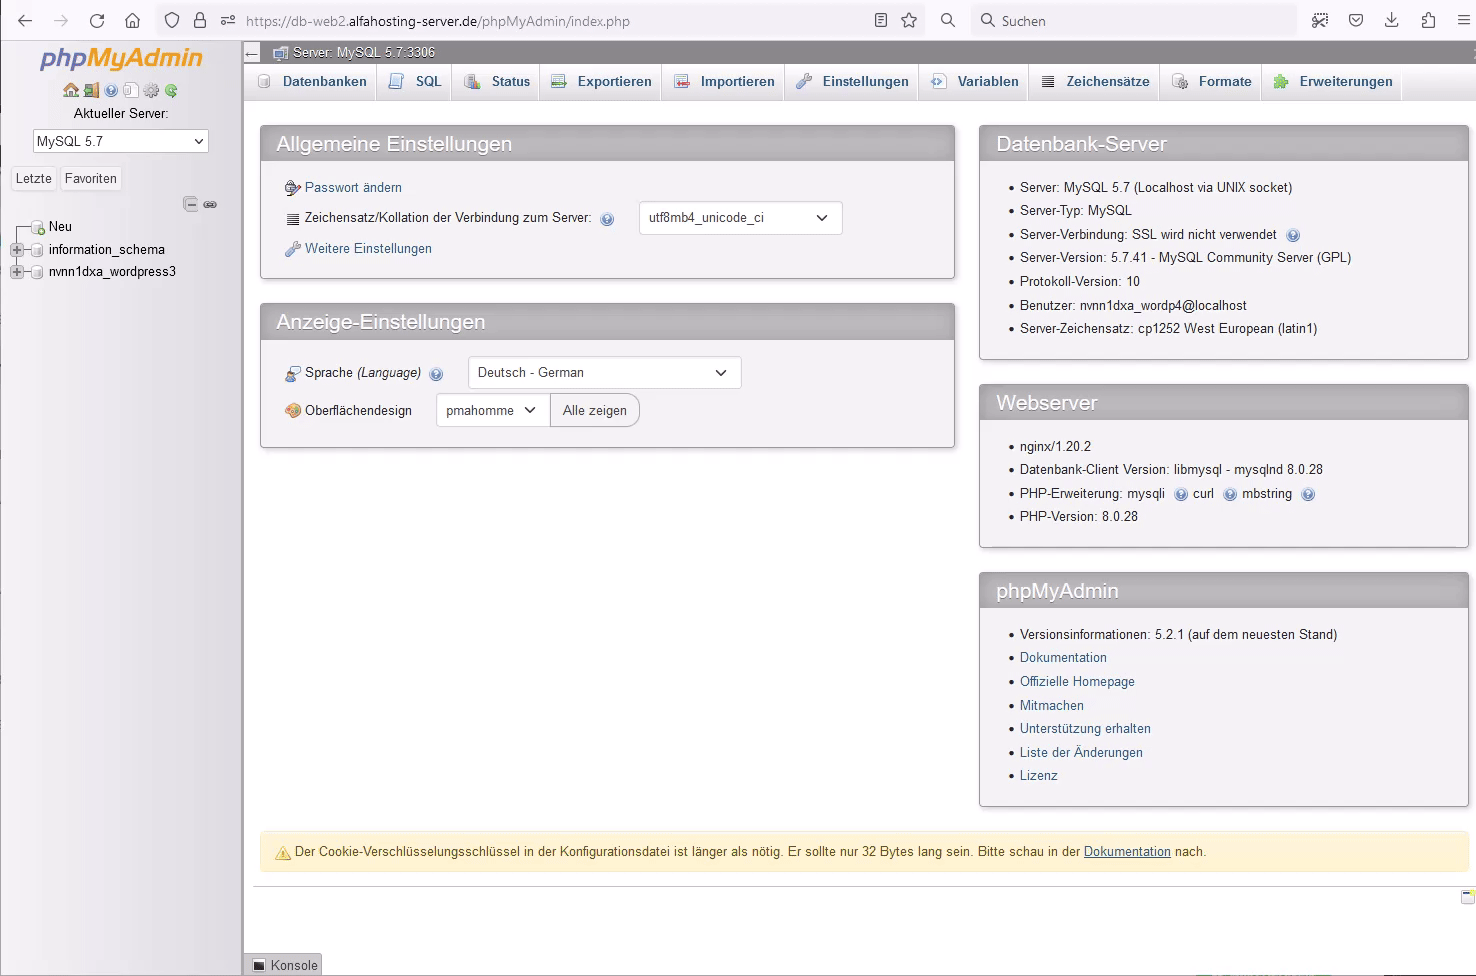
Task: Click the phpMyAdmin logo
Action: coord(121,59)
